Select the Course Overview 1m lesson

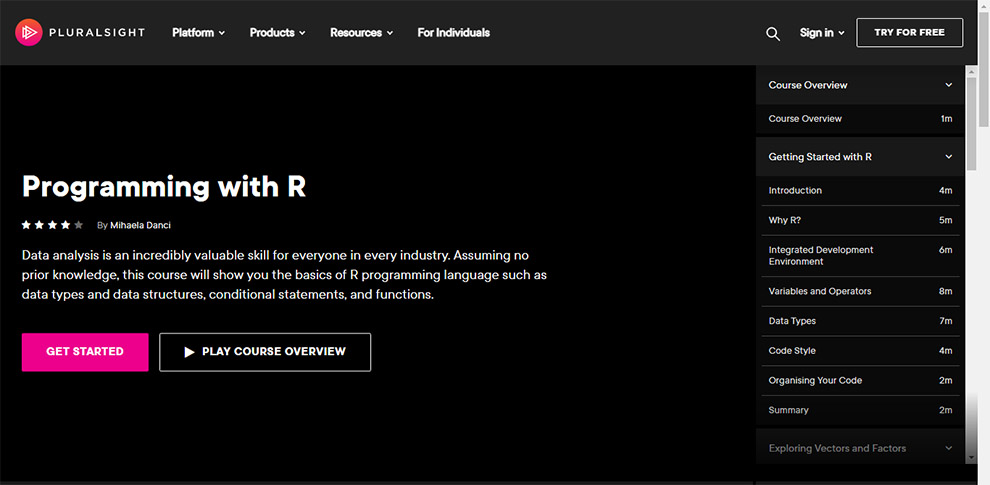click(x=860, y=119)
